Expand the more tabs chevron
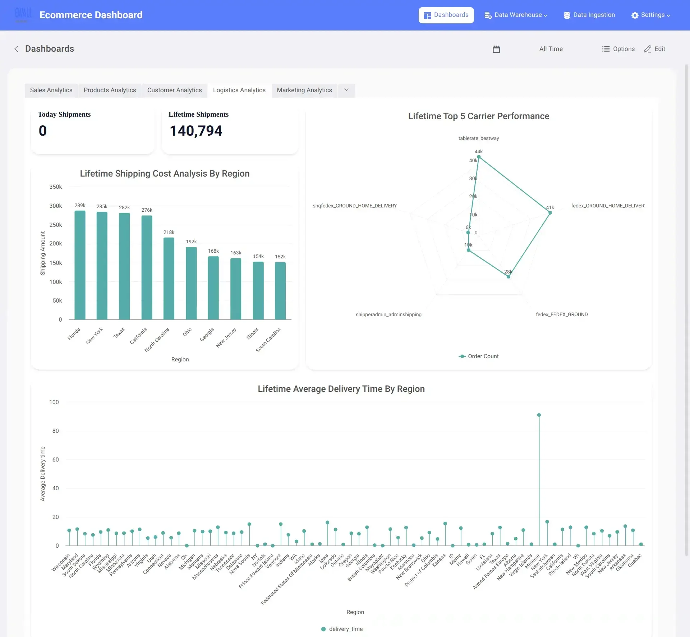Screen dimensions: 690x637 click(346, 90)
